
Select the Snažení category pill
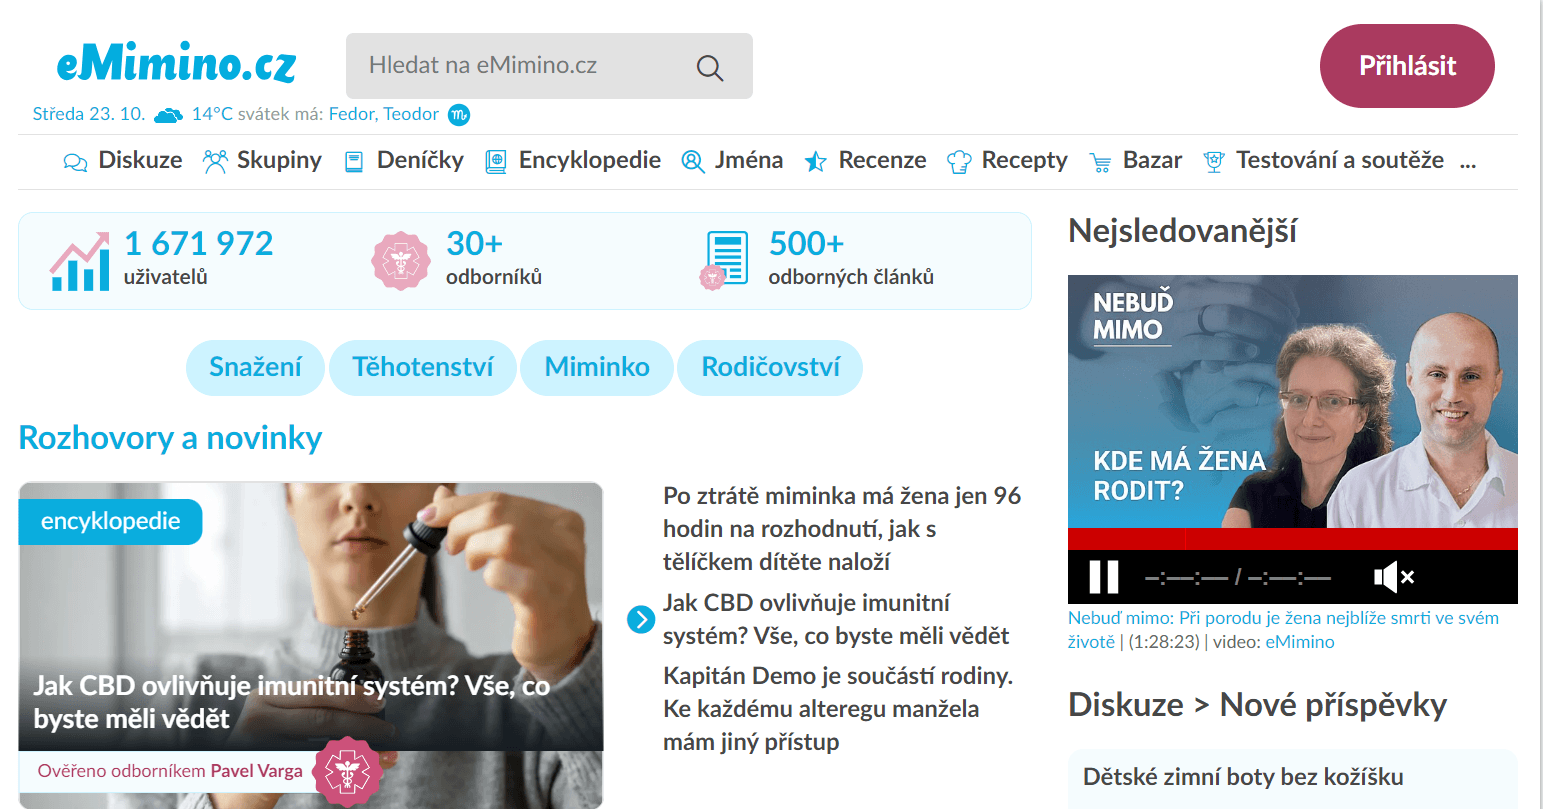pos(255,367)
